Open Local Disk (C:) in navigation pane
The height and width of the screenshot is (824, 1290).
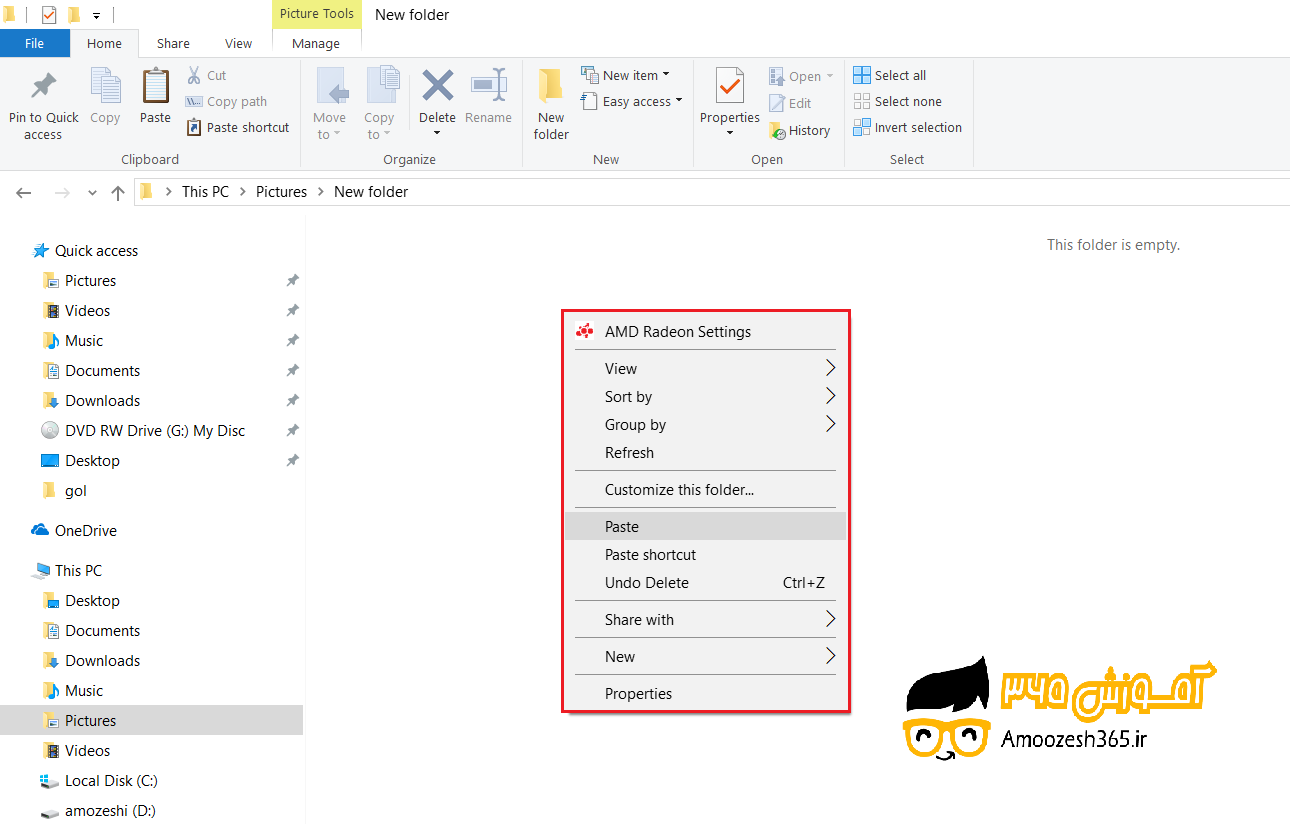coord(111,781)
